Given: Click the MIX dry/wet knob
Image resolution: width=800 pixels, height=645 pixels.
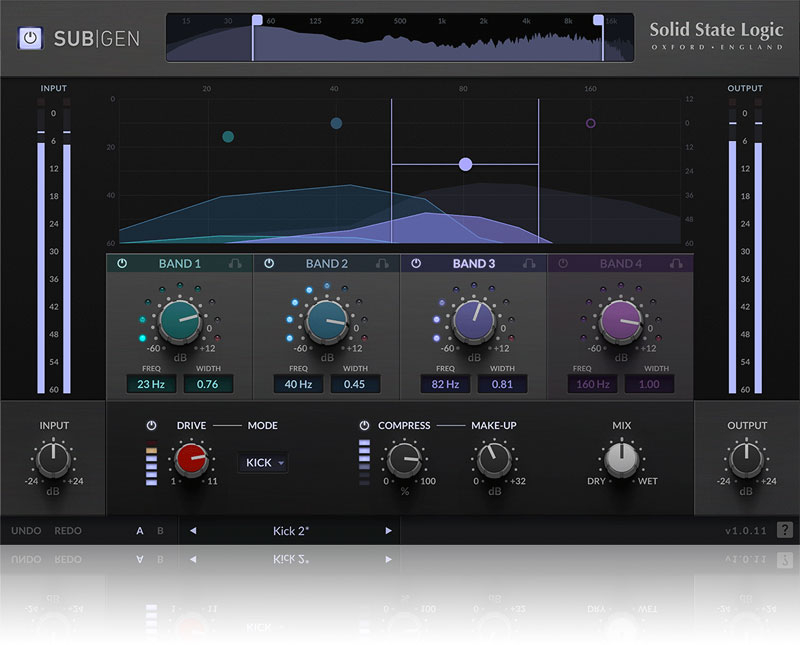Looking at the screenshot, I should coord(621,459).
